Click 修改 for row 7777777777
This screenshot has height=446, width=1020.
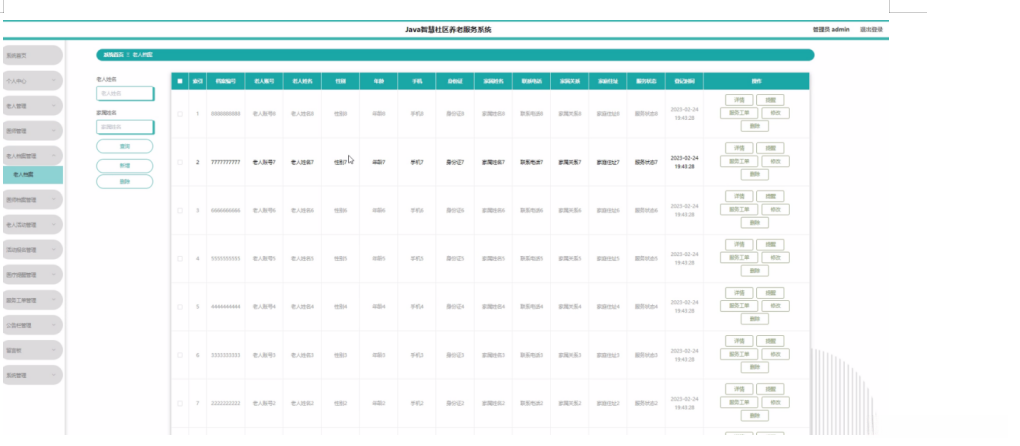point(775,161)
